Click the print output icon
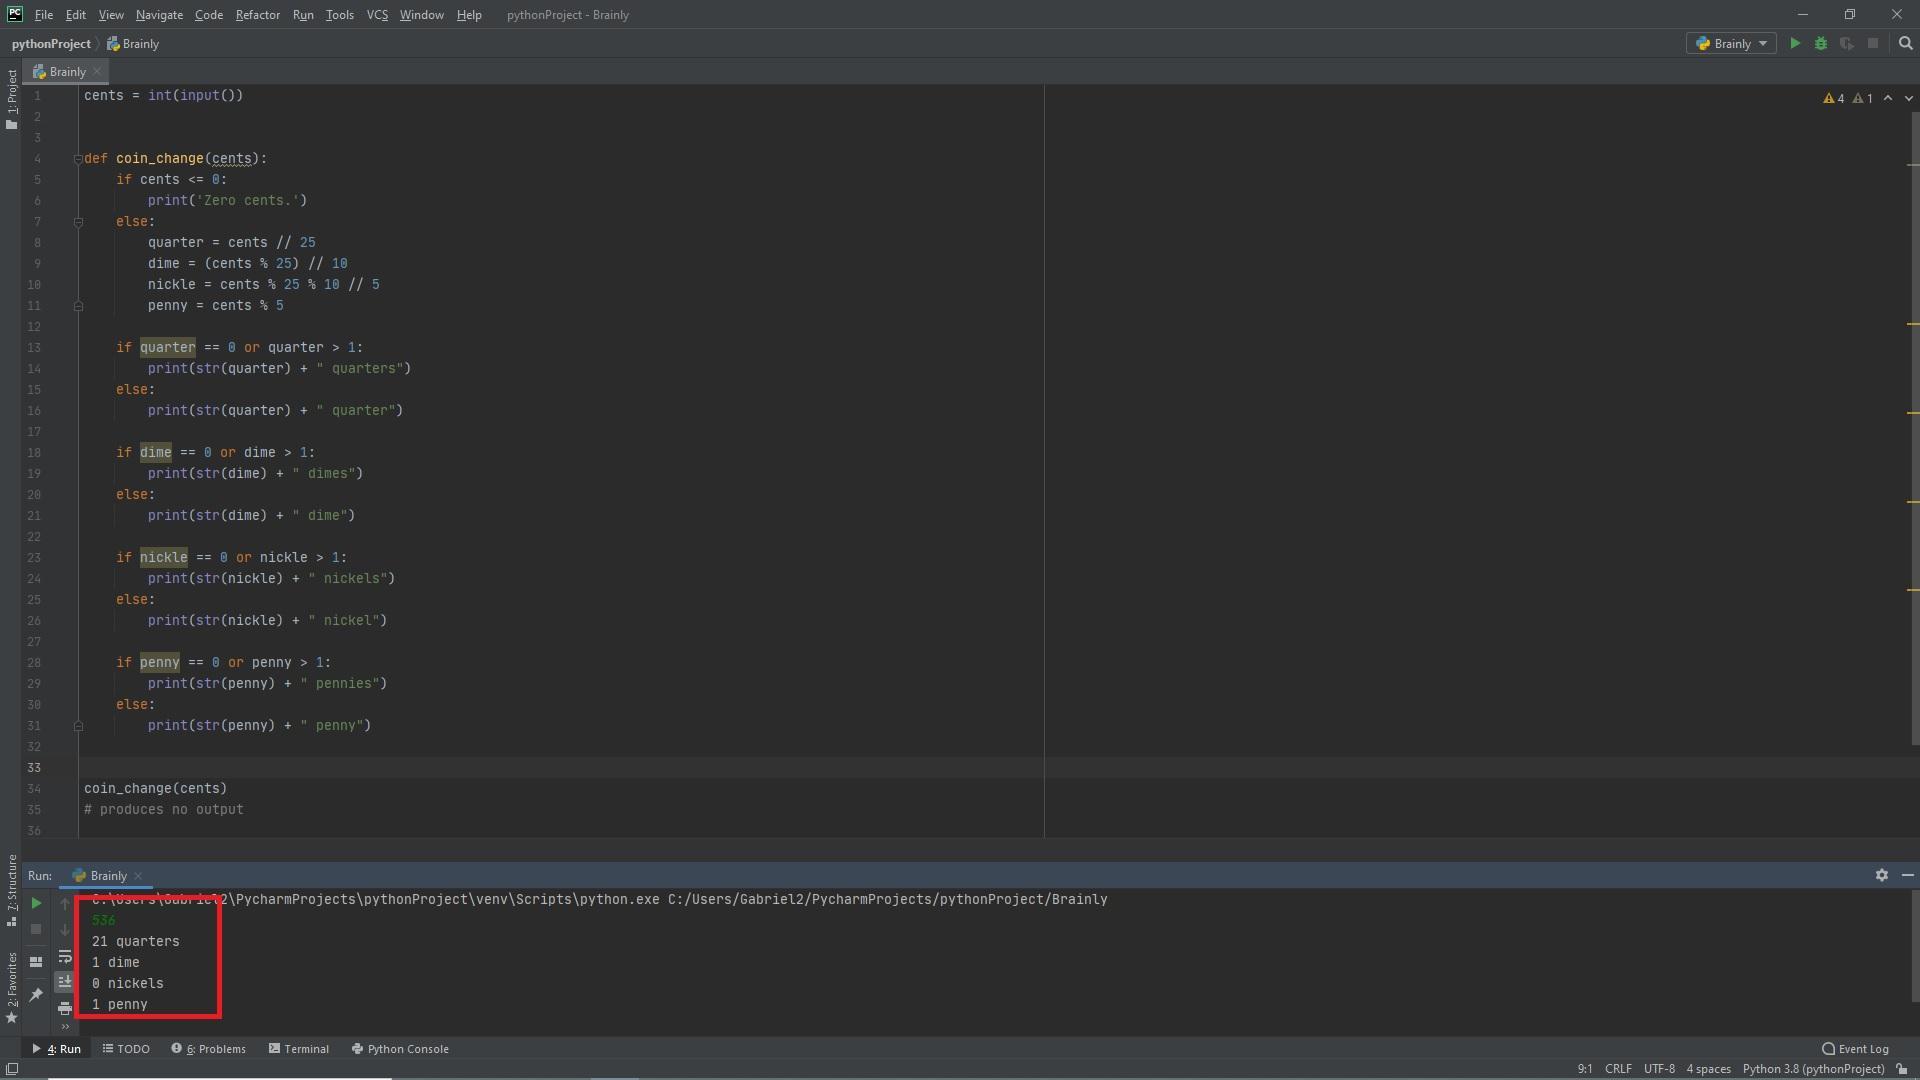This screenshot has width=1920, height=1080. pos(65,1008)
